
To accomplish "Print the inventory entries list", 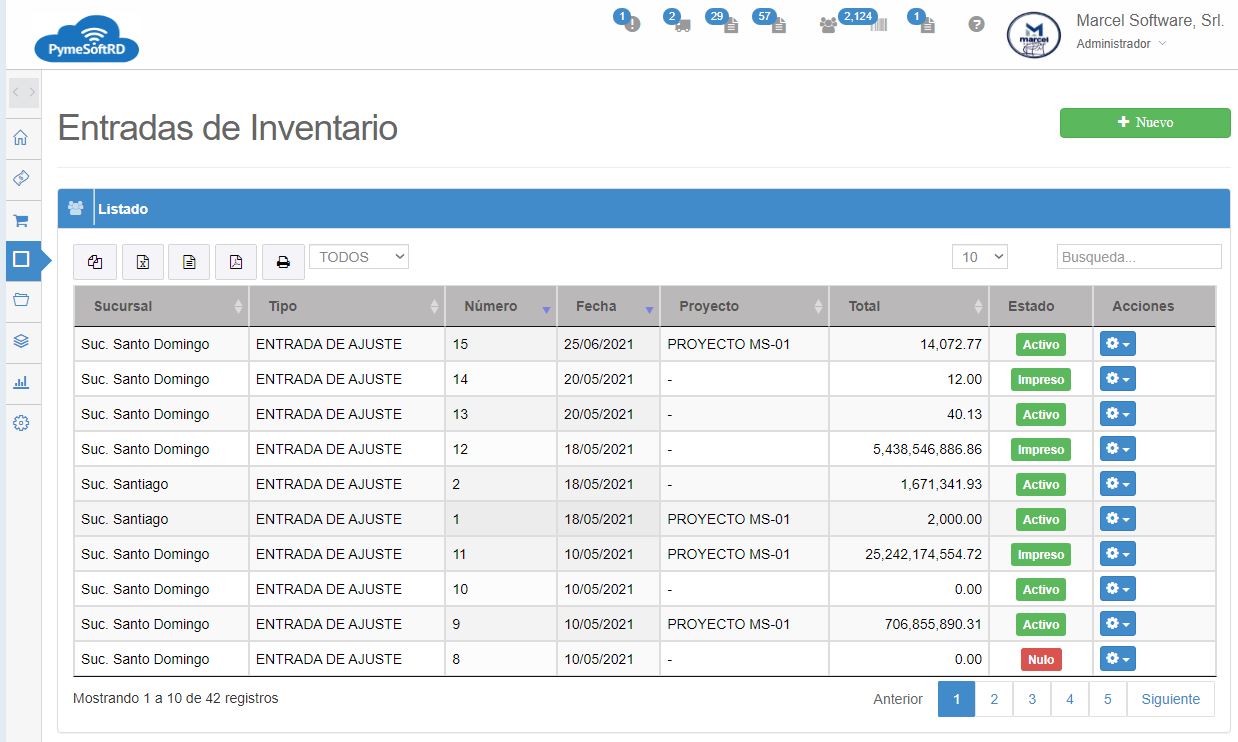I will pyautogui.click(x=283, y=262).
